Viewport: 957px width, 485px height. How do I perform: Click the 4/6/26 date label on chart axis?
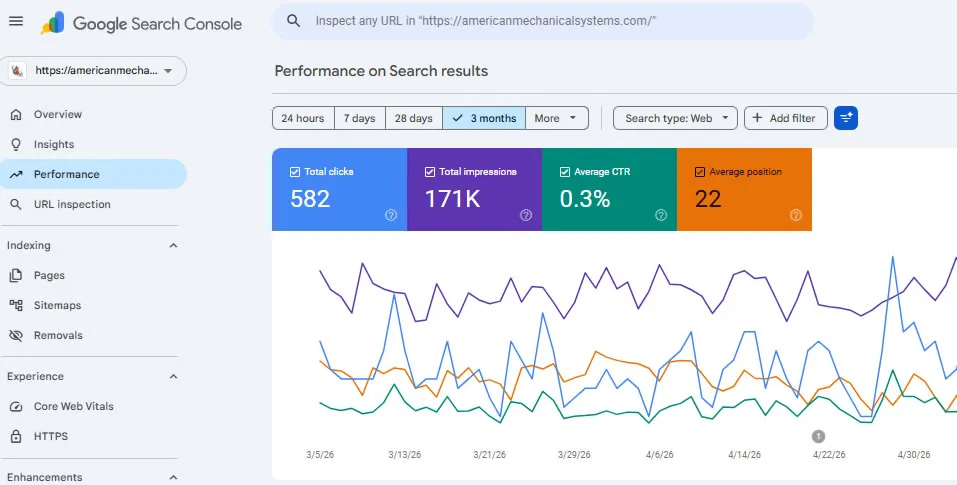pos(659,455)
